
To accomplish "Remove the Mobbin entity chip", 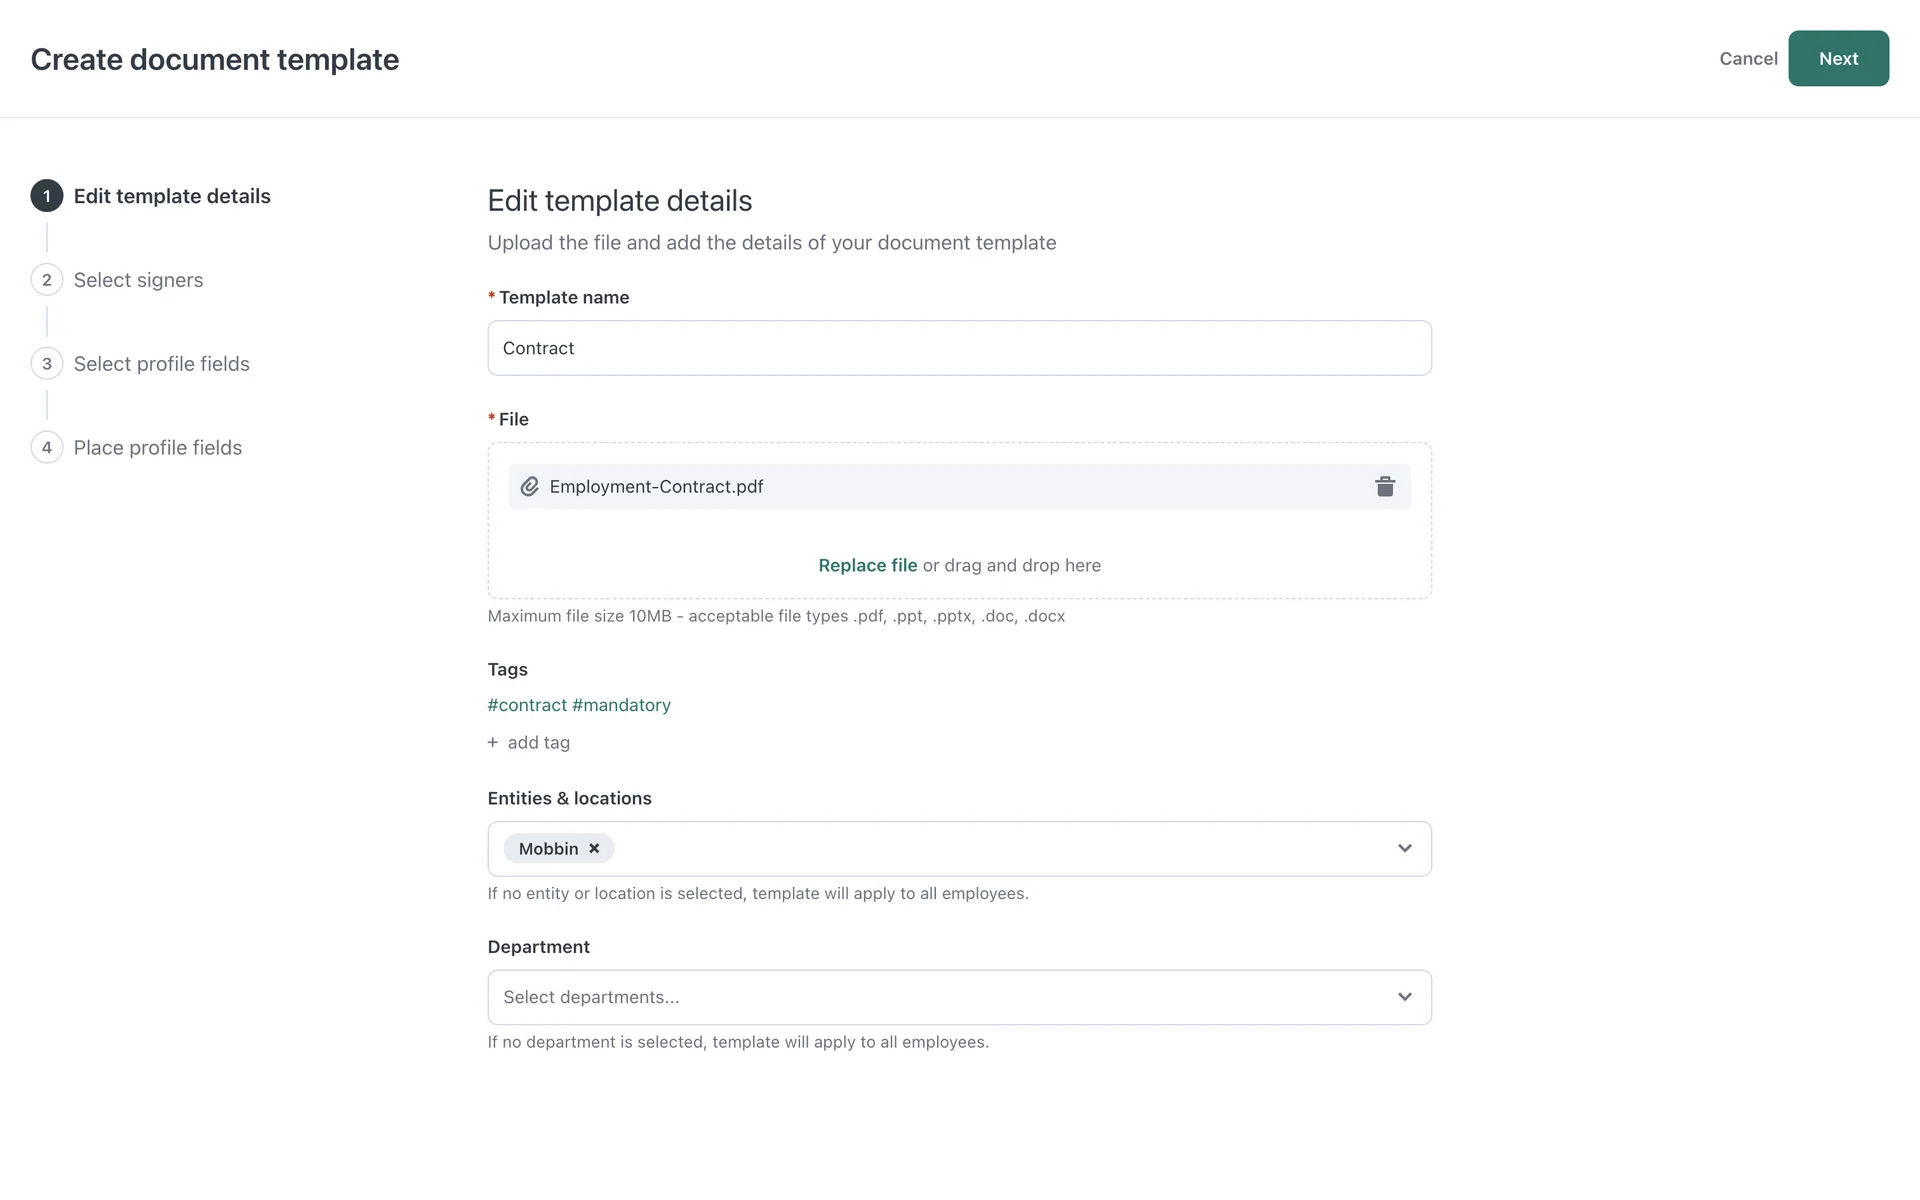I will coord(594,849).
